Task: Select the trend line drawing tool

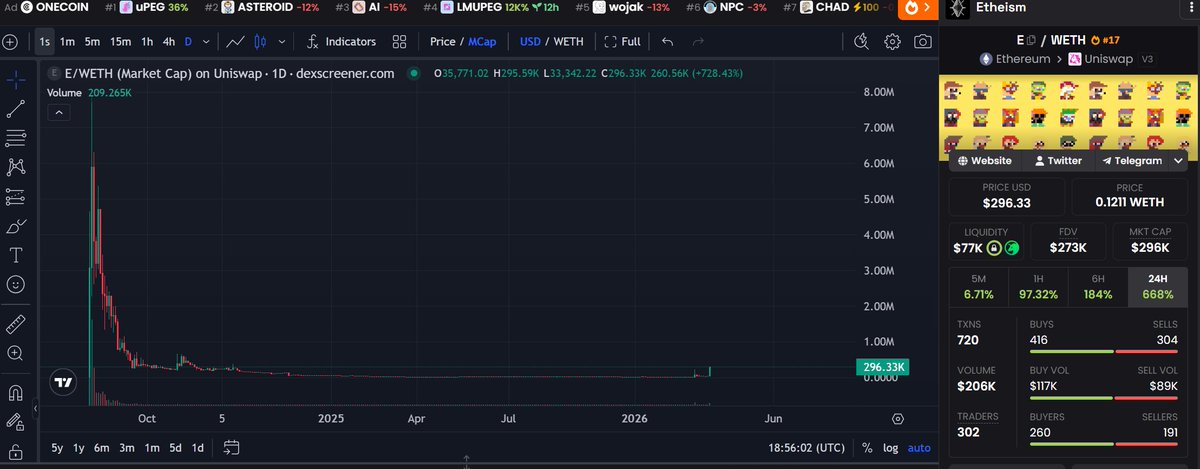Action: 15,108
